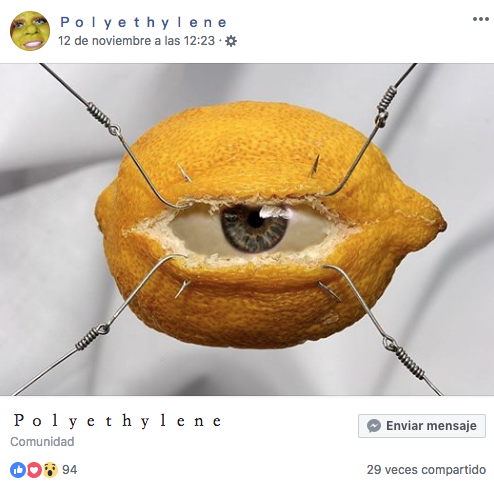Screen dimensions: 494x489
Task: Click the eye iris inside the lemon
Action: point(255,228)
